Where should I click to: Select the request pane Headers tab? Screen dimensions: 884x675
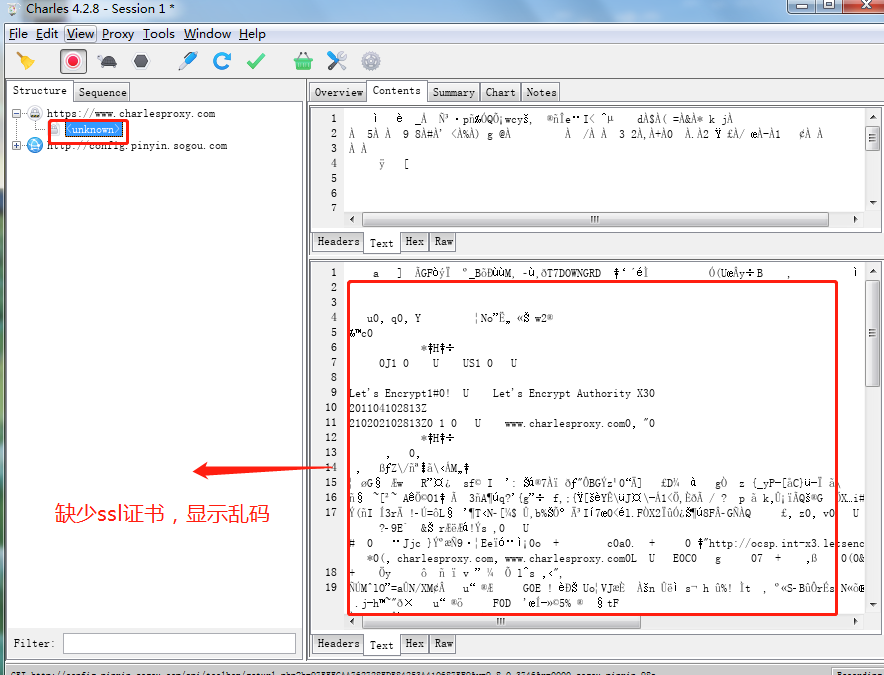pyautogui.click(x=338, y=241)
